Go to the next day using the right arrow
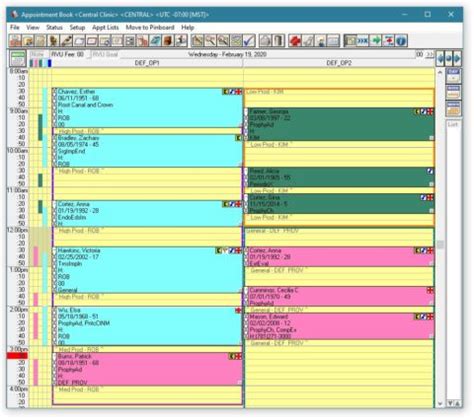 point(458,58)
